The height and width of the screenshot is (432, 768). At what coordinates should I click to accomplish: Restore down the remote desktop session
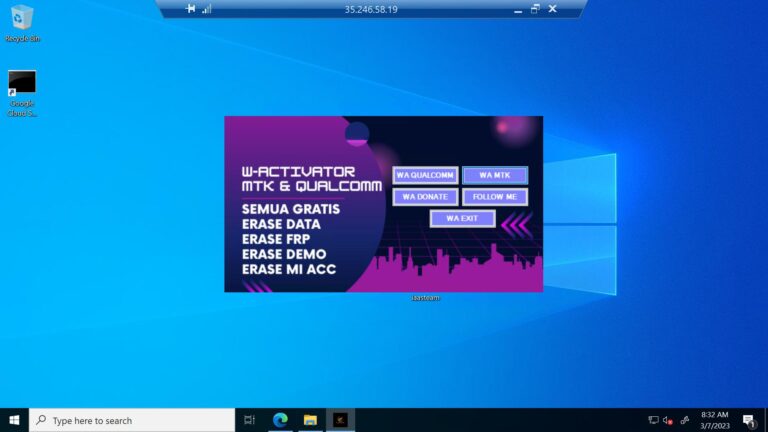pos(535,9)
